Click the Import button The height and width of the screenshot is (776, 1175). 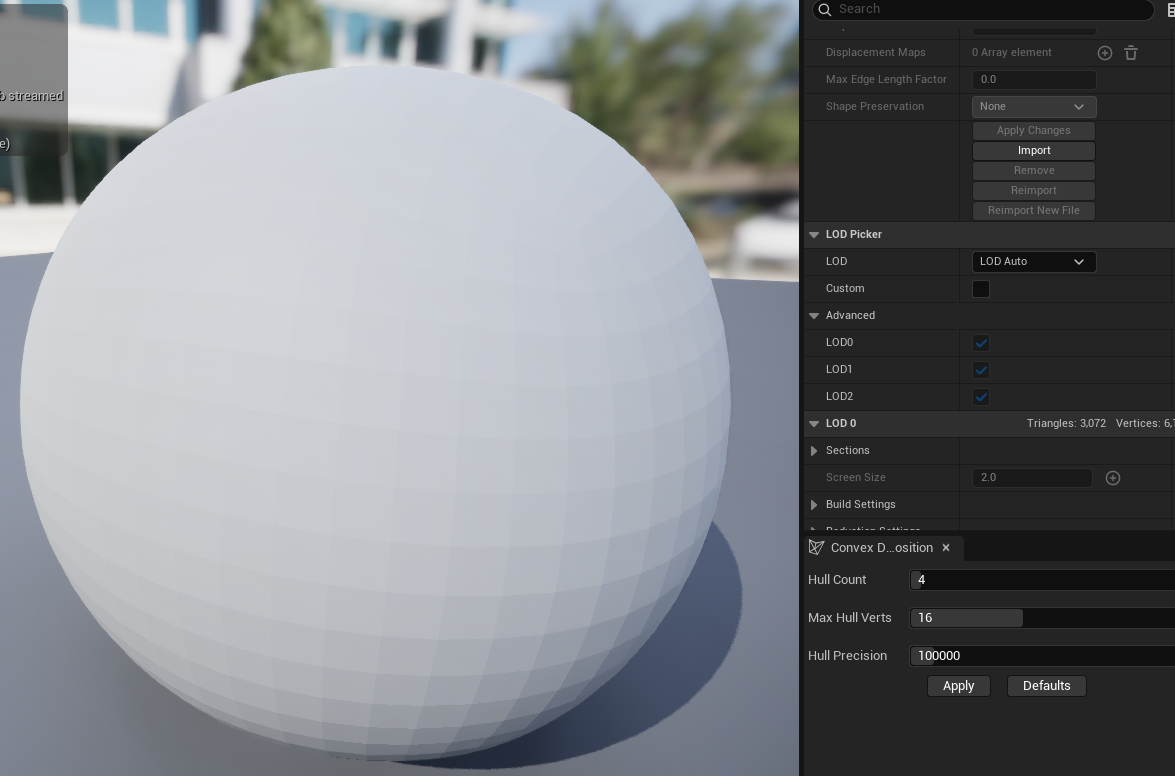(1033, 151)
